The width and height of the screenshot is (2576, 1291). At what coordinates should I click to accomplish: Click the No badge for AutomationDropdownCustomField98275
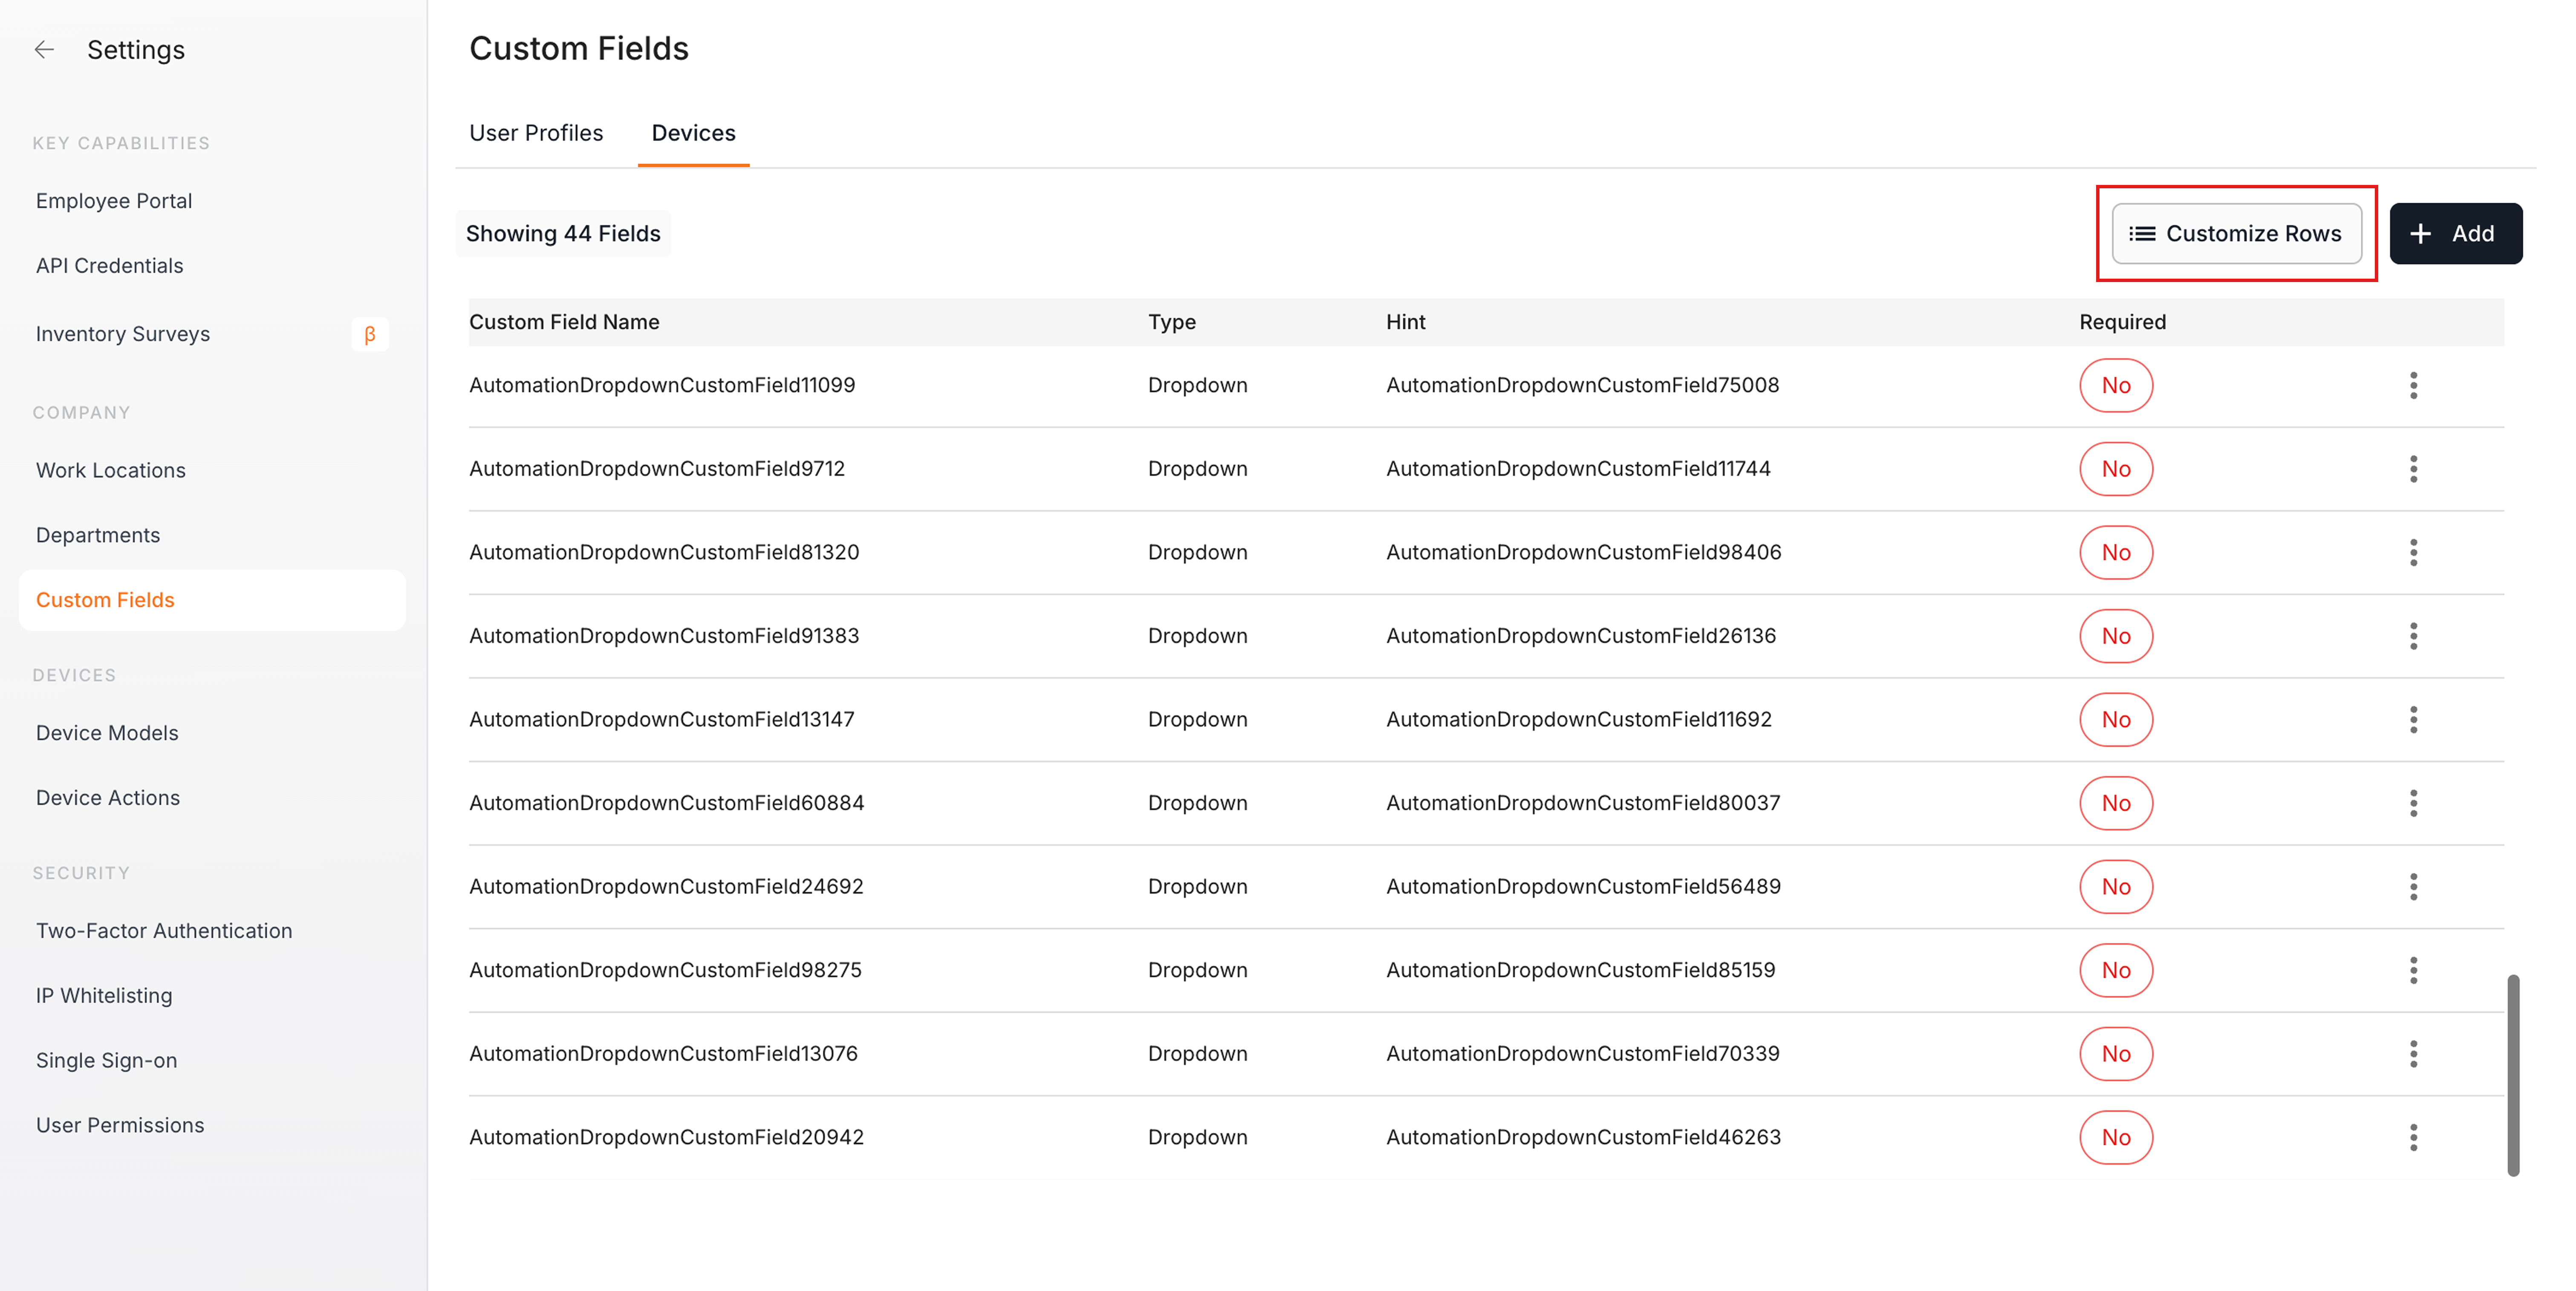[x=2116, y=970]
